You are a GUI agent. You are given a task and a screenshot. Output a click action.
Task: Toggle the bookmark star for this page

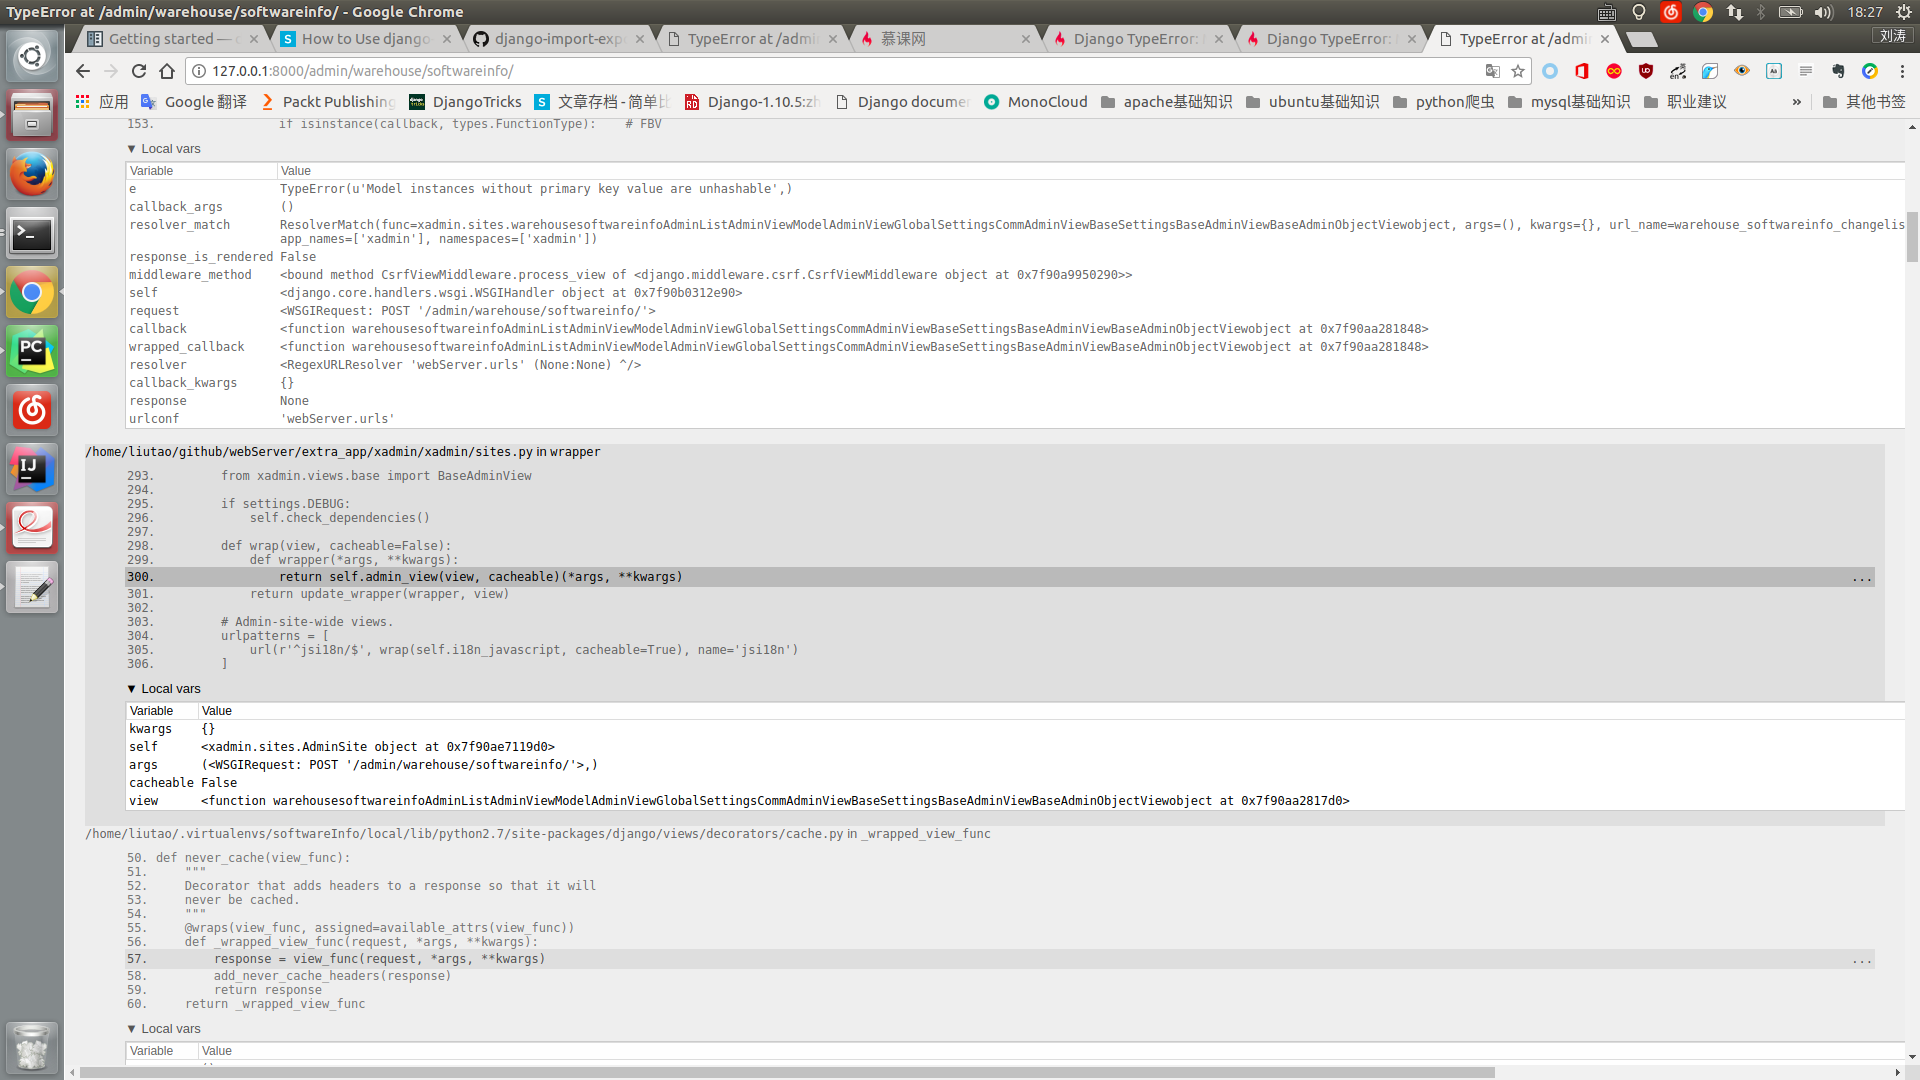coord(1519,71)
